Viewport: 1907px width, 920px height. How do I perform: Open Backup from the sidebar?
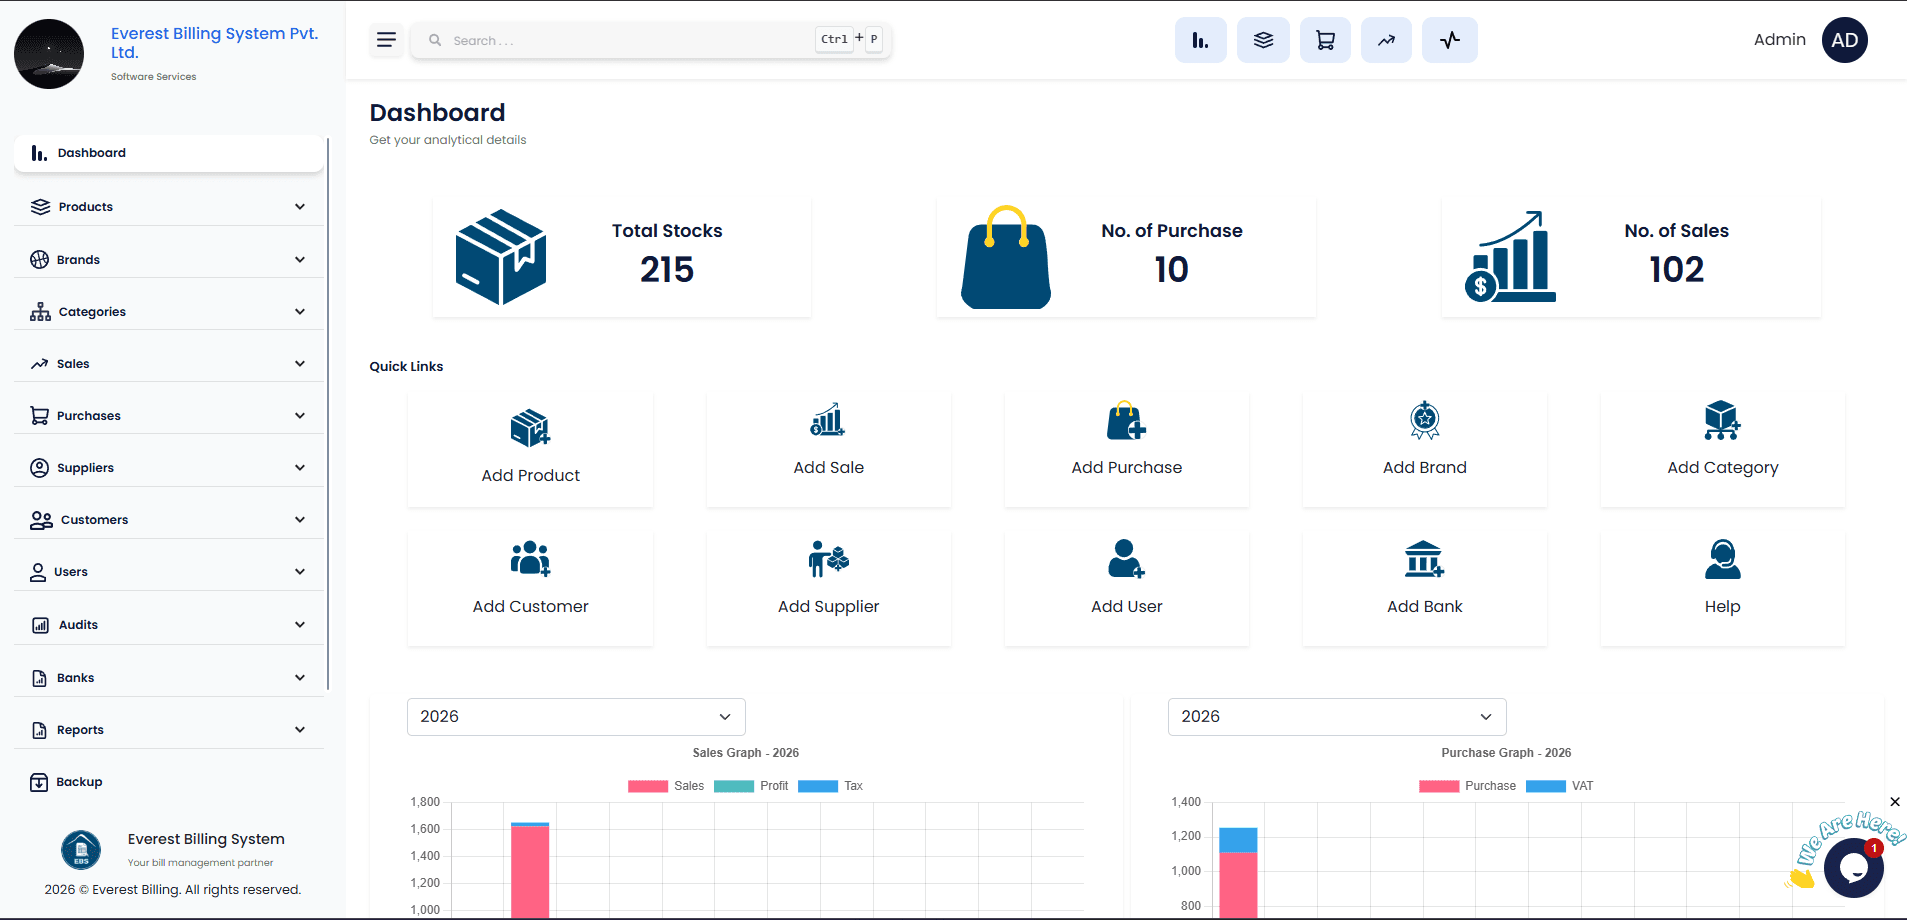pyautogui.click(x=79, y=782)
